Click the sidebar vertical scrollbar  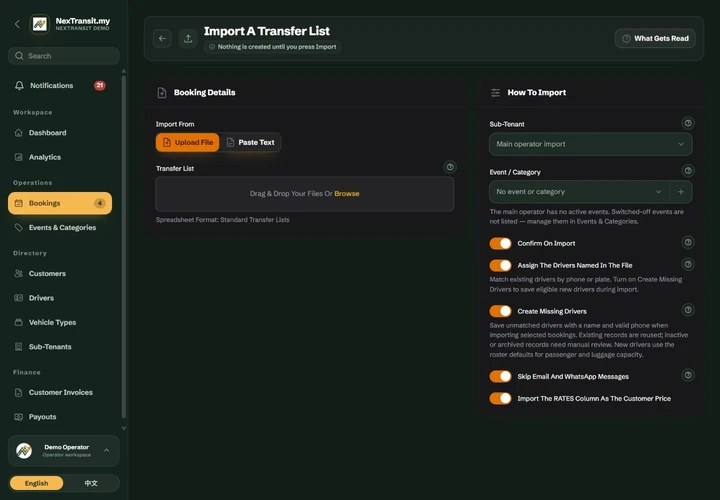[124, 247]
